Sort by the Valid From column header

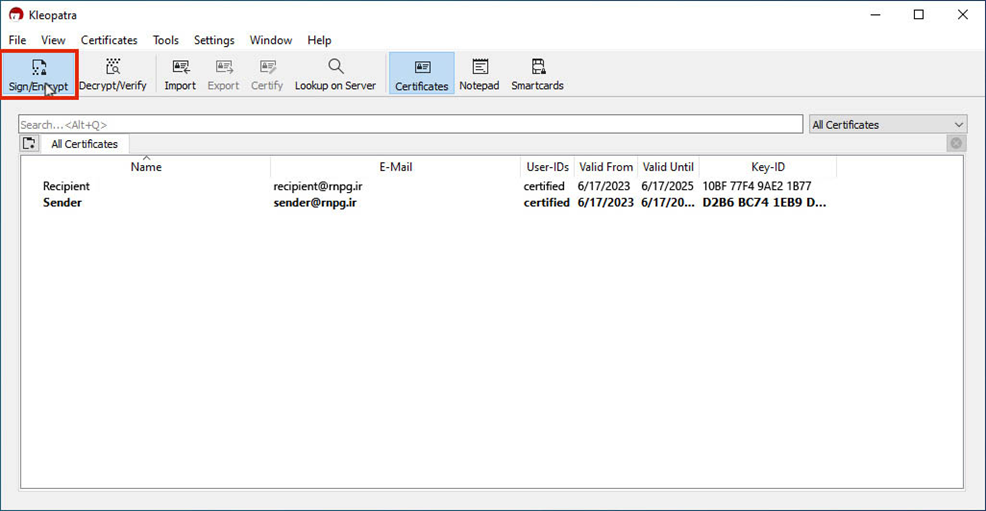click(x=606, y=167)
